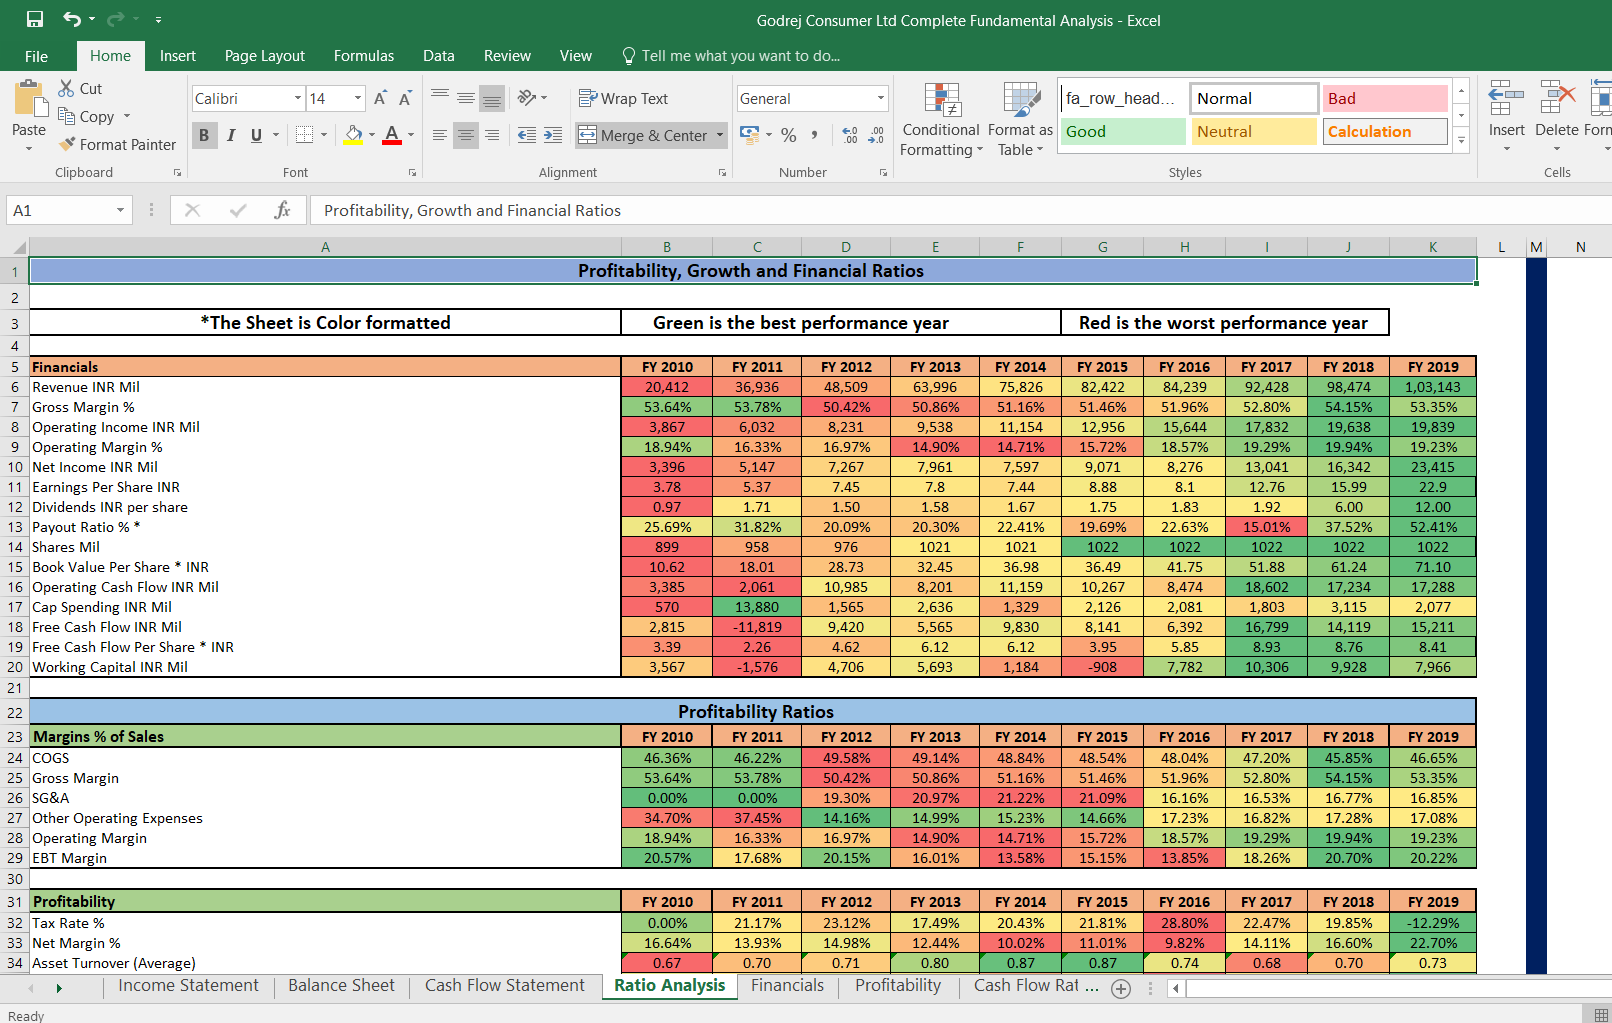1612x1023 pixels.
Task: Click the Decrease Indent icon
Action: pos(527,135)
